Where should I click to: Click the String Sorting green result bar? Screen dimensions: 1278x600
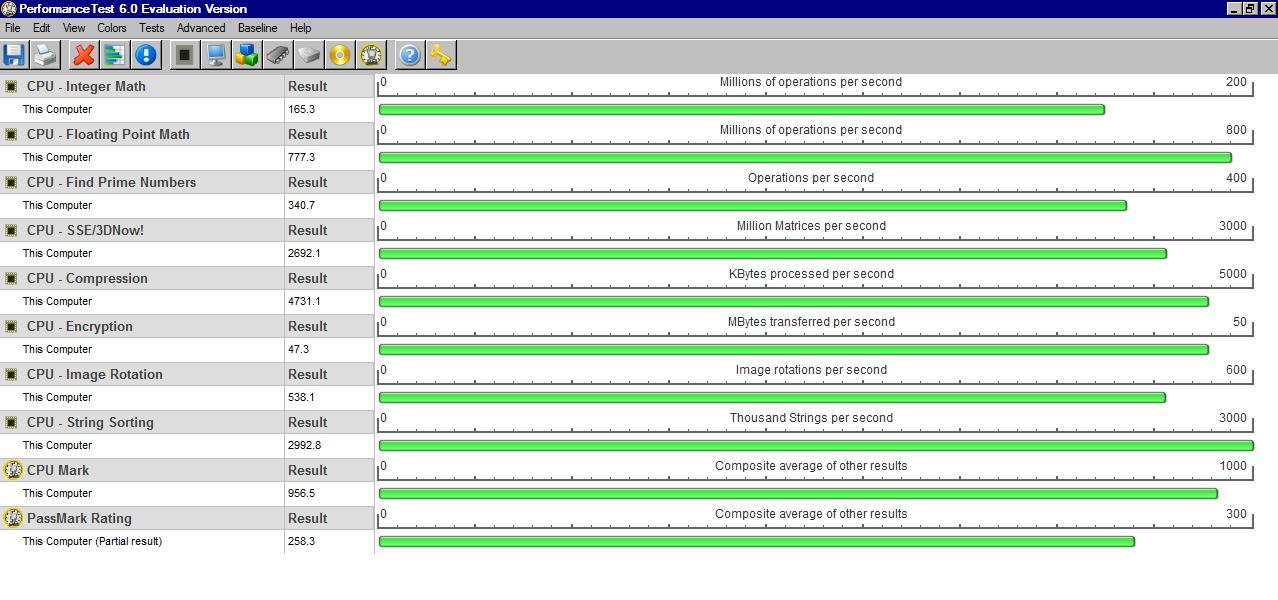tap(816, 446)
